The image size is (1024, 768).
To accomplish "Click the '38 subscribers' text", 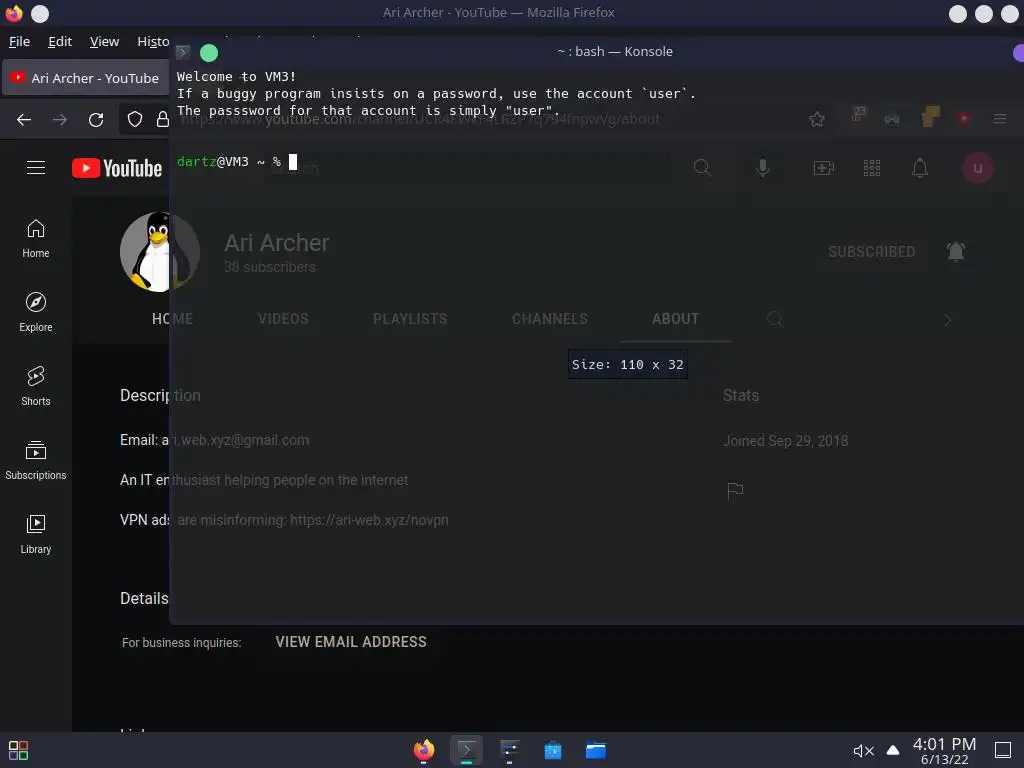I will [x=270, y=267].
